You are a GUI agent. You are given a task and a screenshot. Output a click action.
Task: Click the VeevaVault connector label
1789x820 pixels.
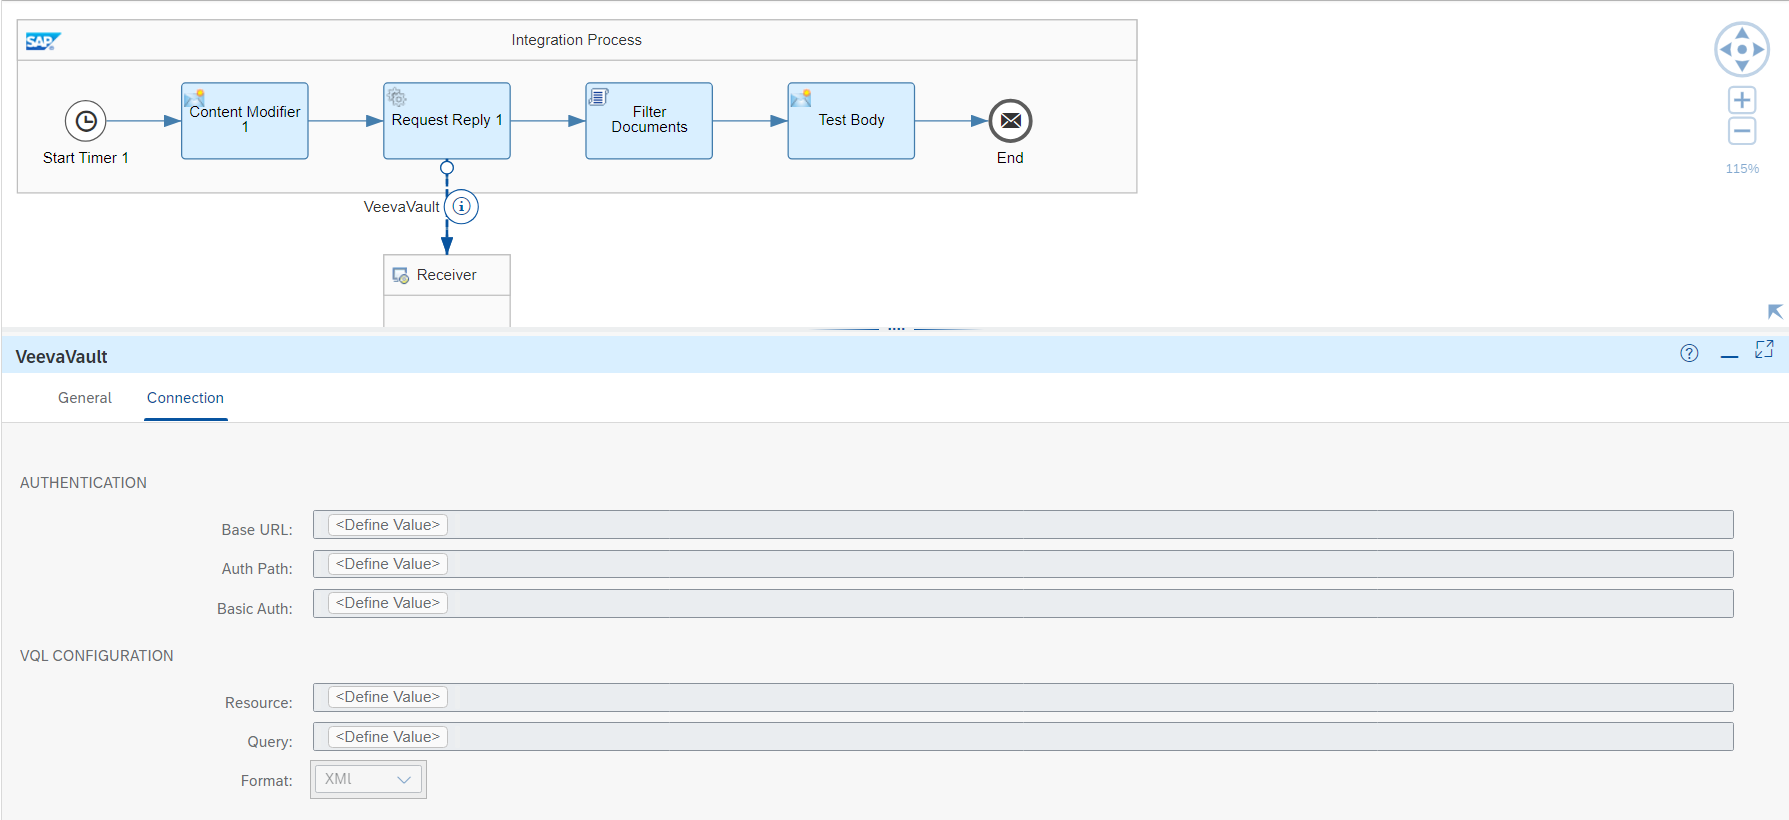401,207
